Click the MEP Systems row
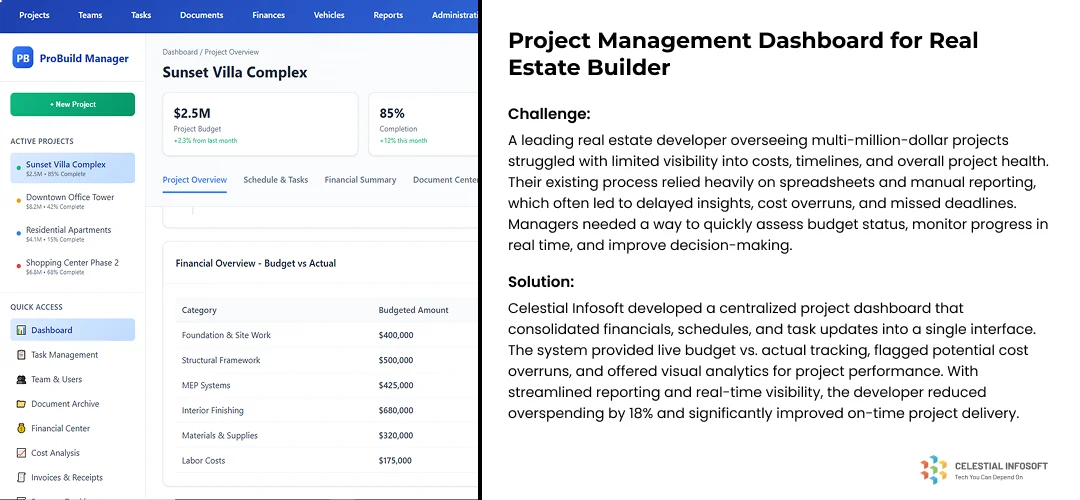The height and width of the screenshot is (500, 1080). click(x=327, y=386)
